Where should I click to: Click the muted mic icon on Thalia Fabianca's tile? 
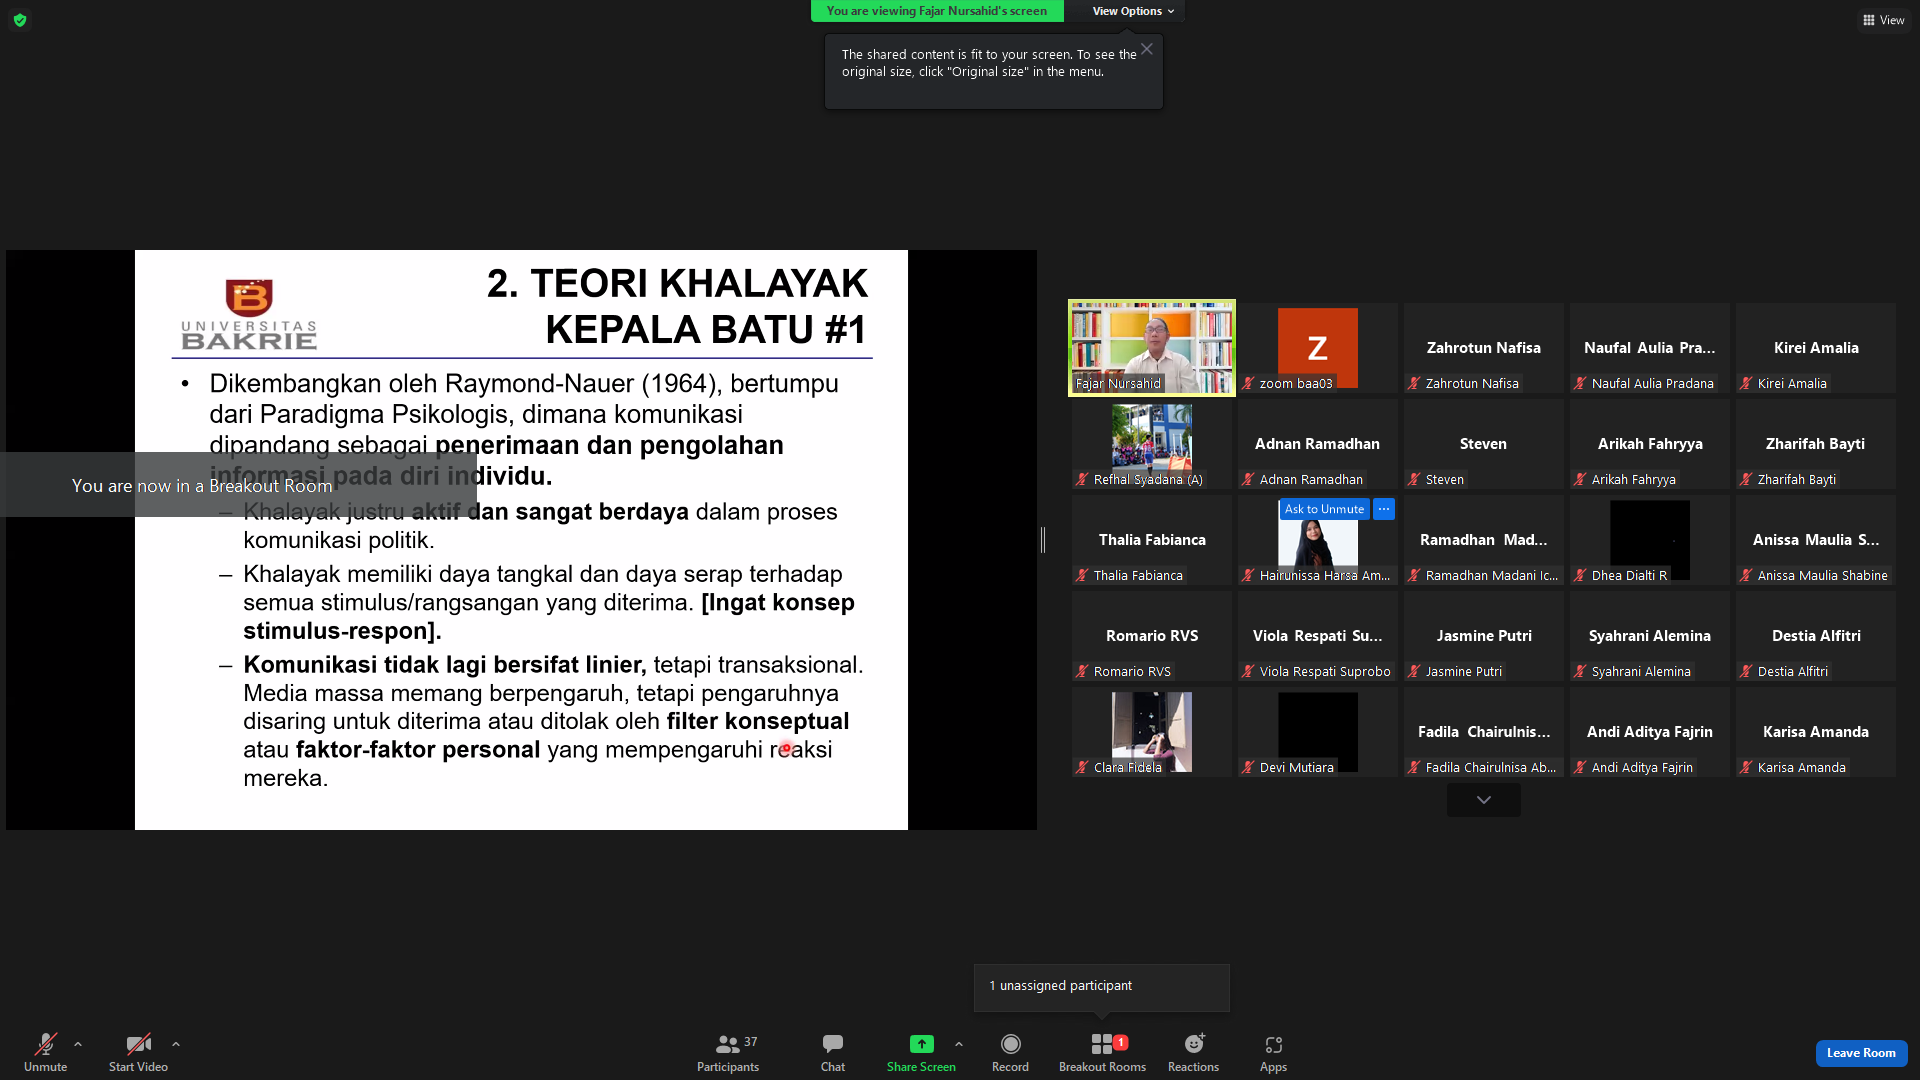pos(1082,576)
